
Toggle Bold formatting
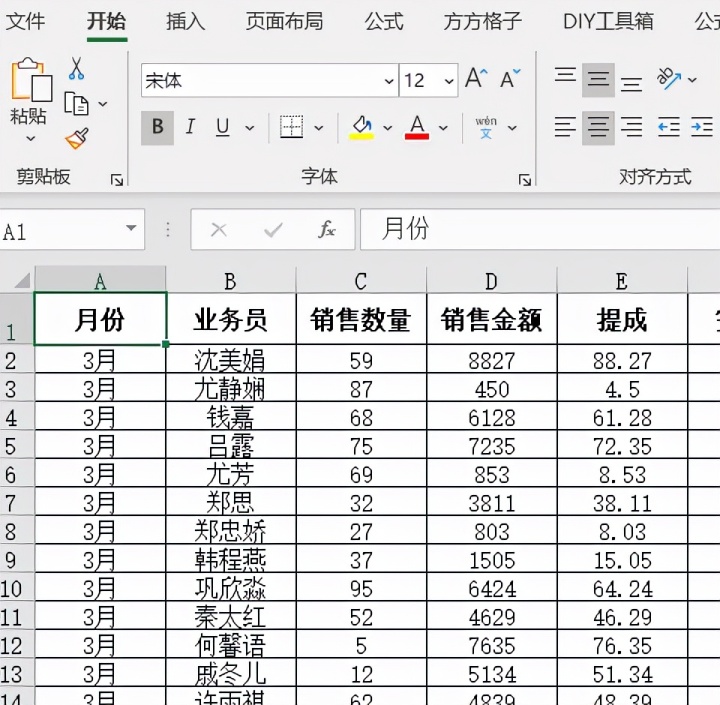coord(158,127)
